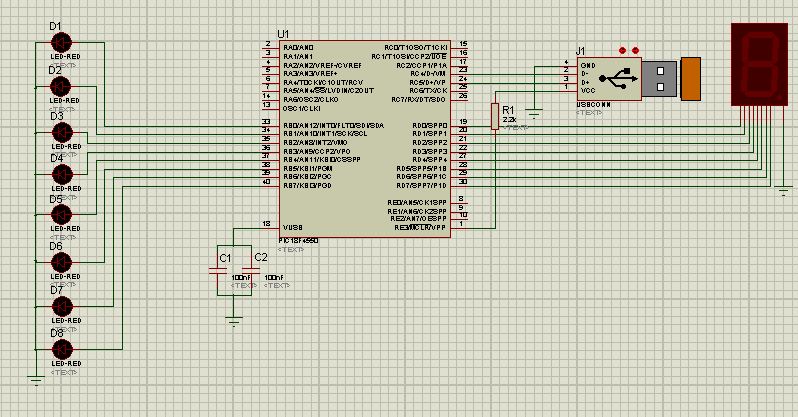Select the R1 resistor body
This screenshot has width=798, height=417.
click(495, 116)
